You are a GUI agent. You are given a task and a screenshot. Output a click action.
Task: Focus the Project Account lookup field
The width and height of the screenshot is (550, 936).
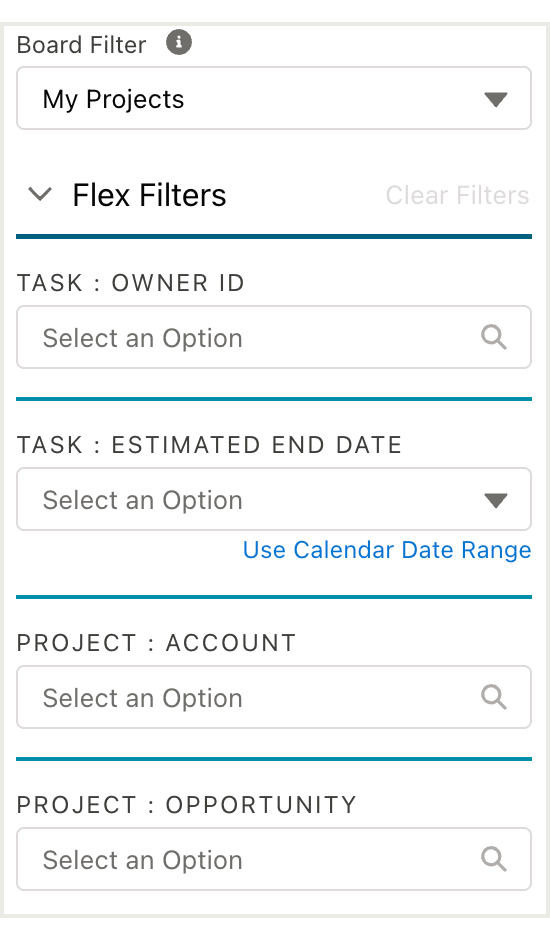274,697
